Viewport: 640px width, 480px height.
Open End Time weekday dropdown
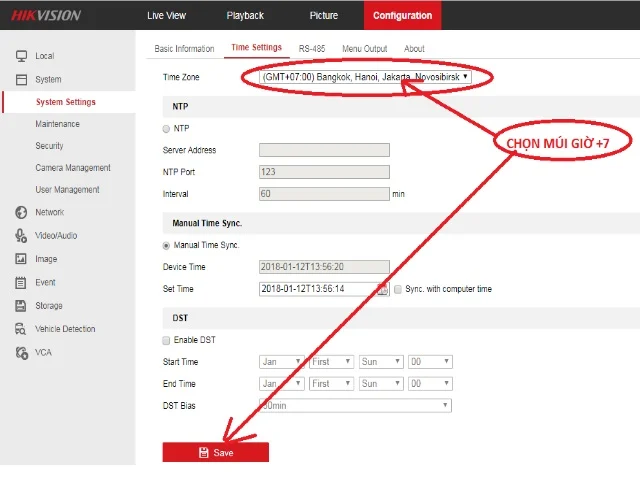[x=381, y=384]
